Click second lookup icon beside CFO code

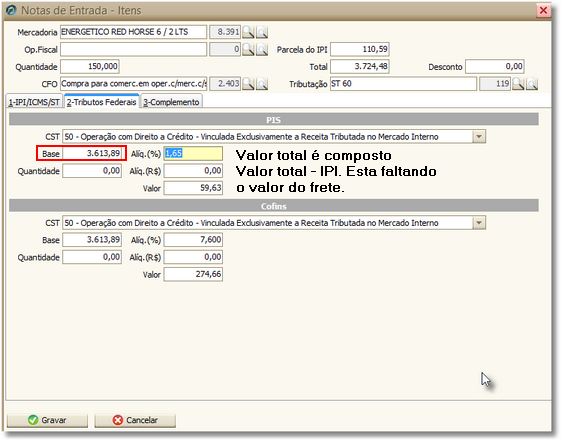pyautogui.click(x=262, y=84)
